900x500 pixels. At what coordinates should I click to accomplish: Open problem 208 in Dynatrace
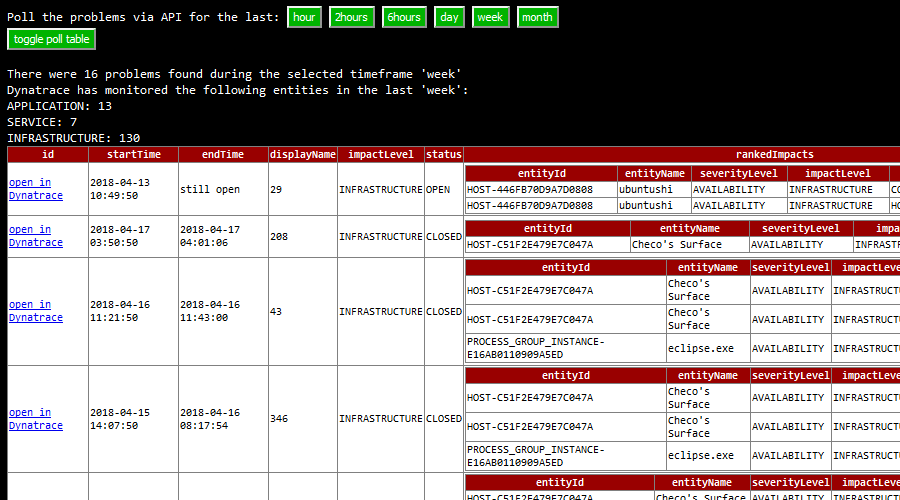tap(36, 236)
